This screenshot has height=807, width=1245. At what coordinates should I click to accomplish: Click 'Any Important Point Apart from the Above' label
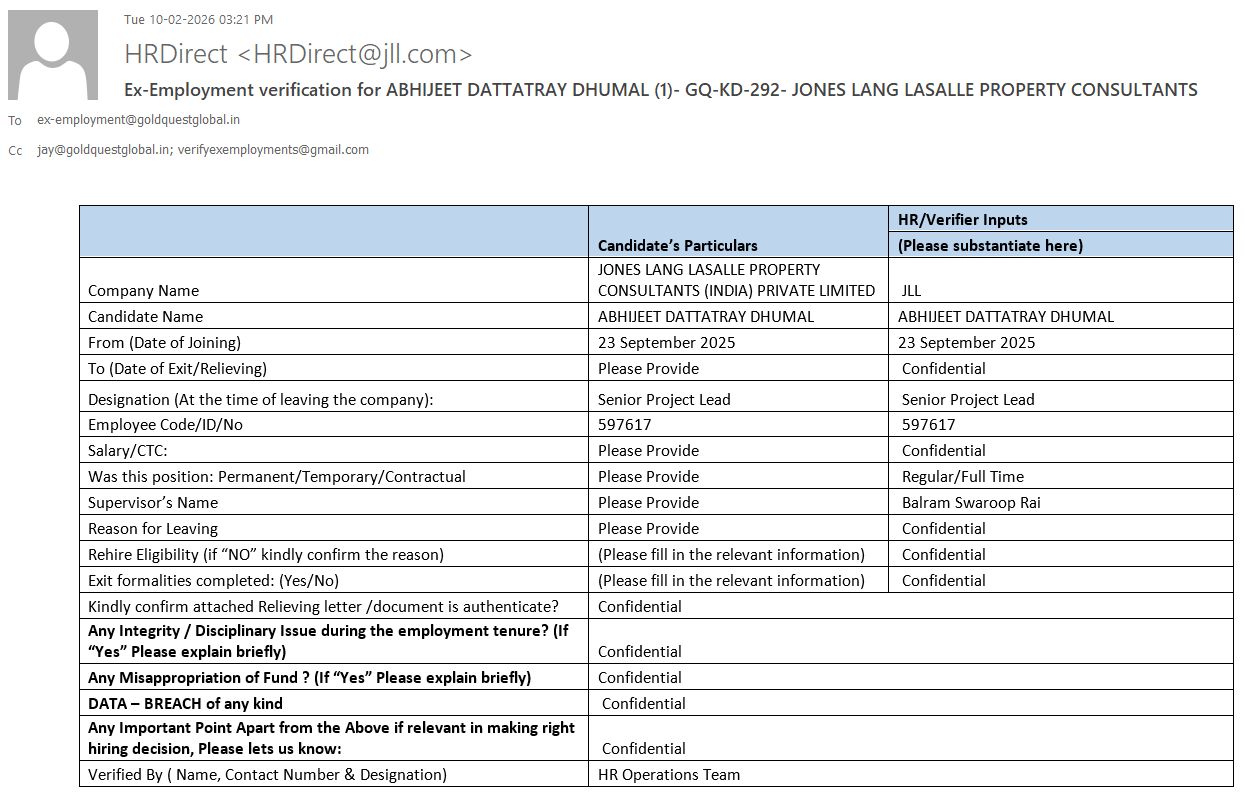pyautogui.click(x=331, y=738)
